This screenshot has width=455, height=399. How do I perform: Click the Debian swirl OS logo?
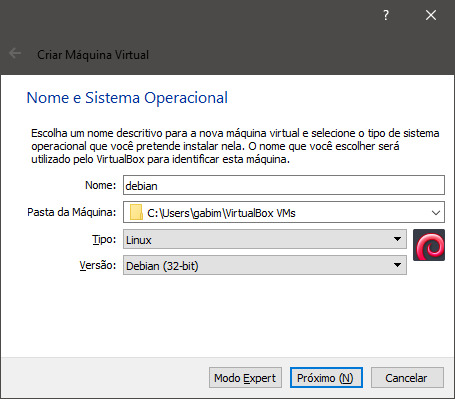[x=429, y=245]
